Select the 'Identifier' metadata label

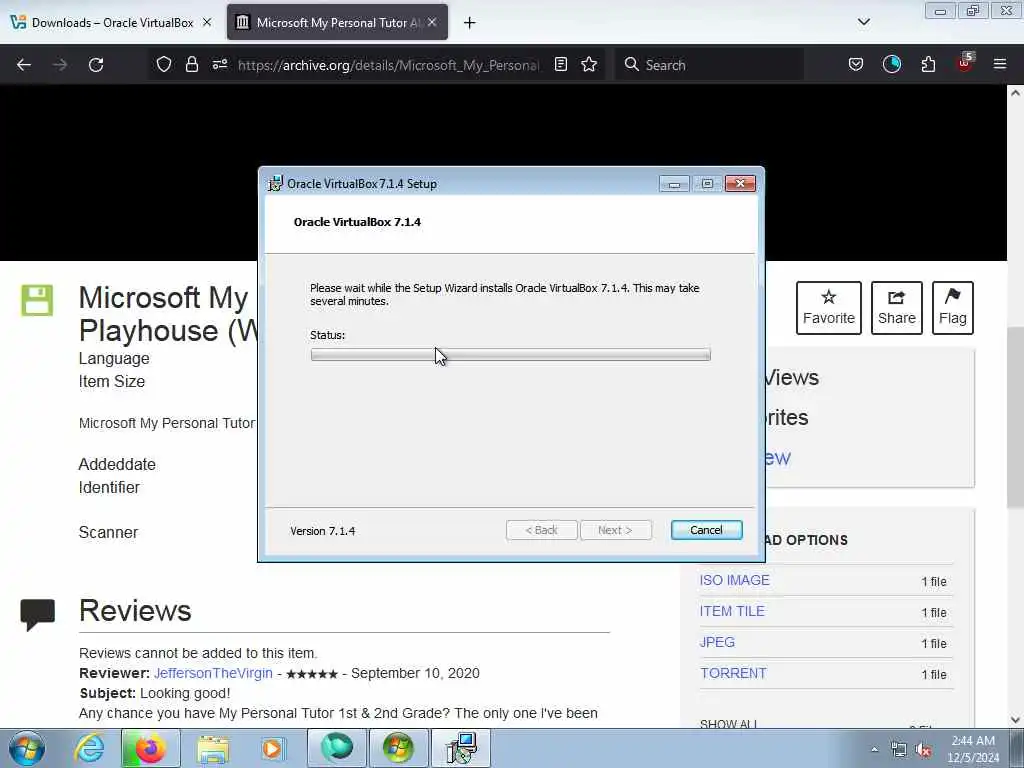[x=109, y=487]
